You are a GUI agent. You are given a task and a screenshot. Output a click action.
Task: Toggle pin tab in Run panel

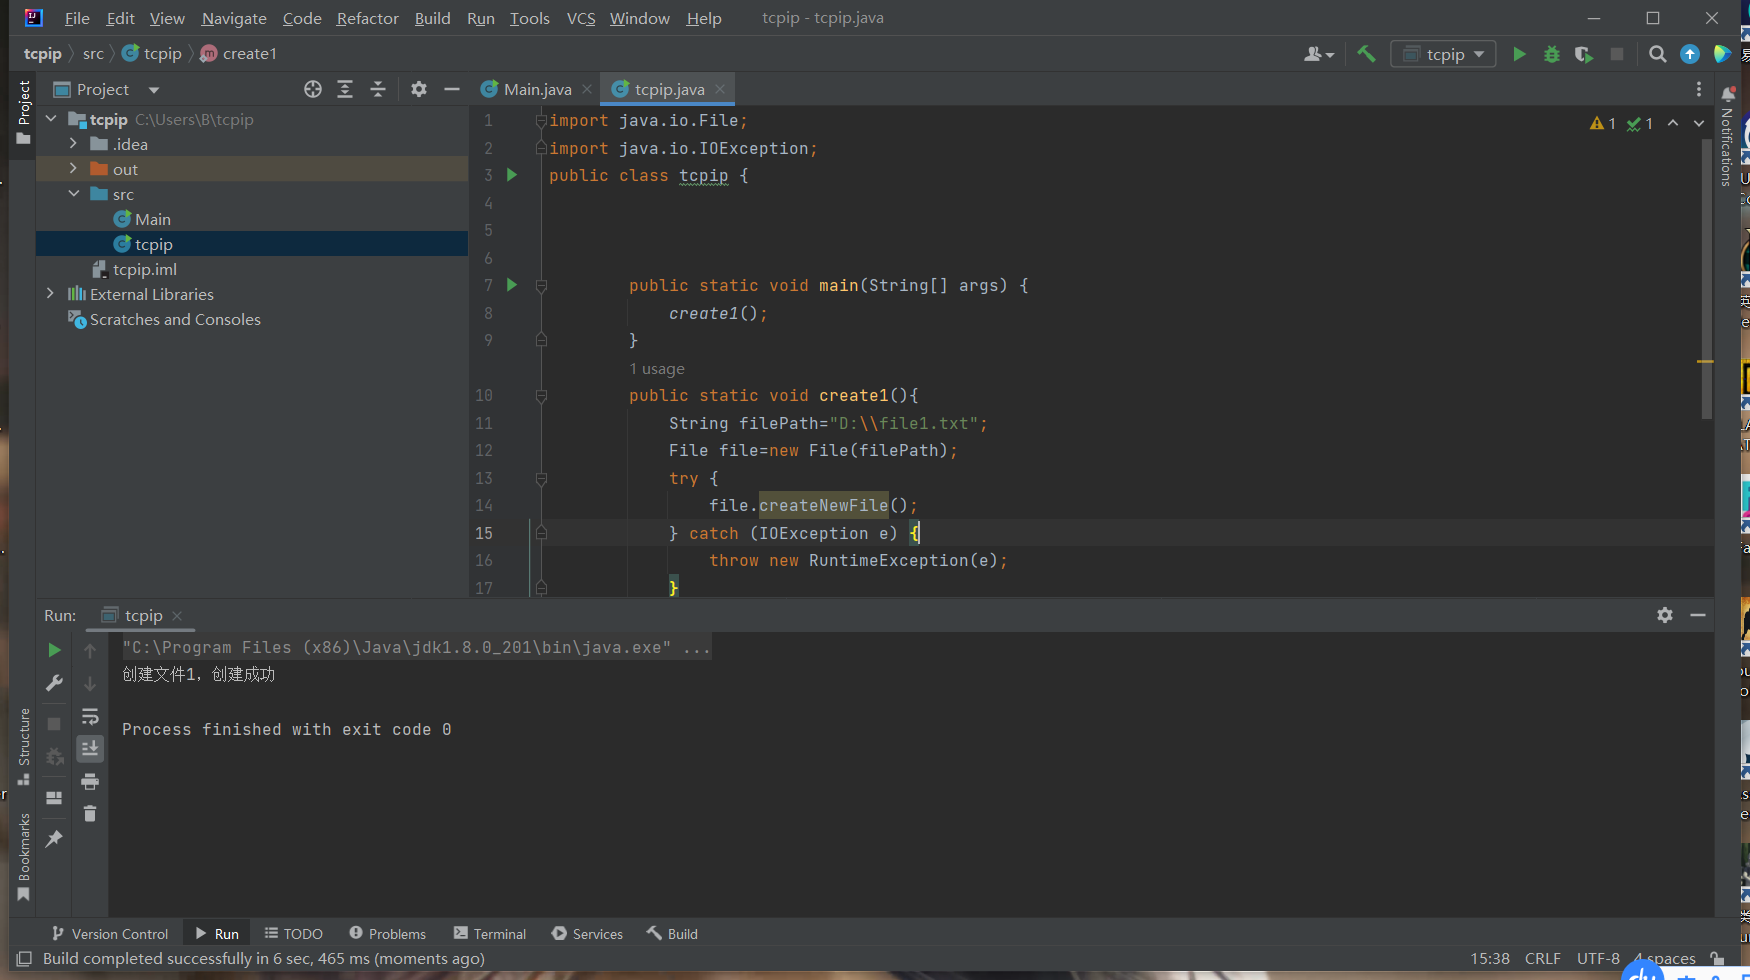pos(54,839)
